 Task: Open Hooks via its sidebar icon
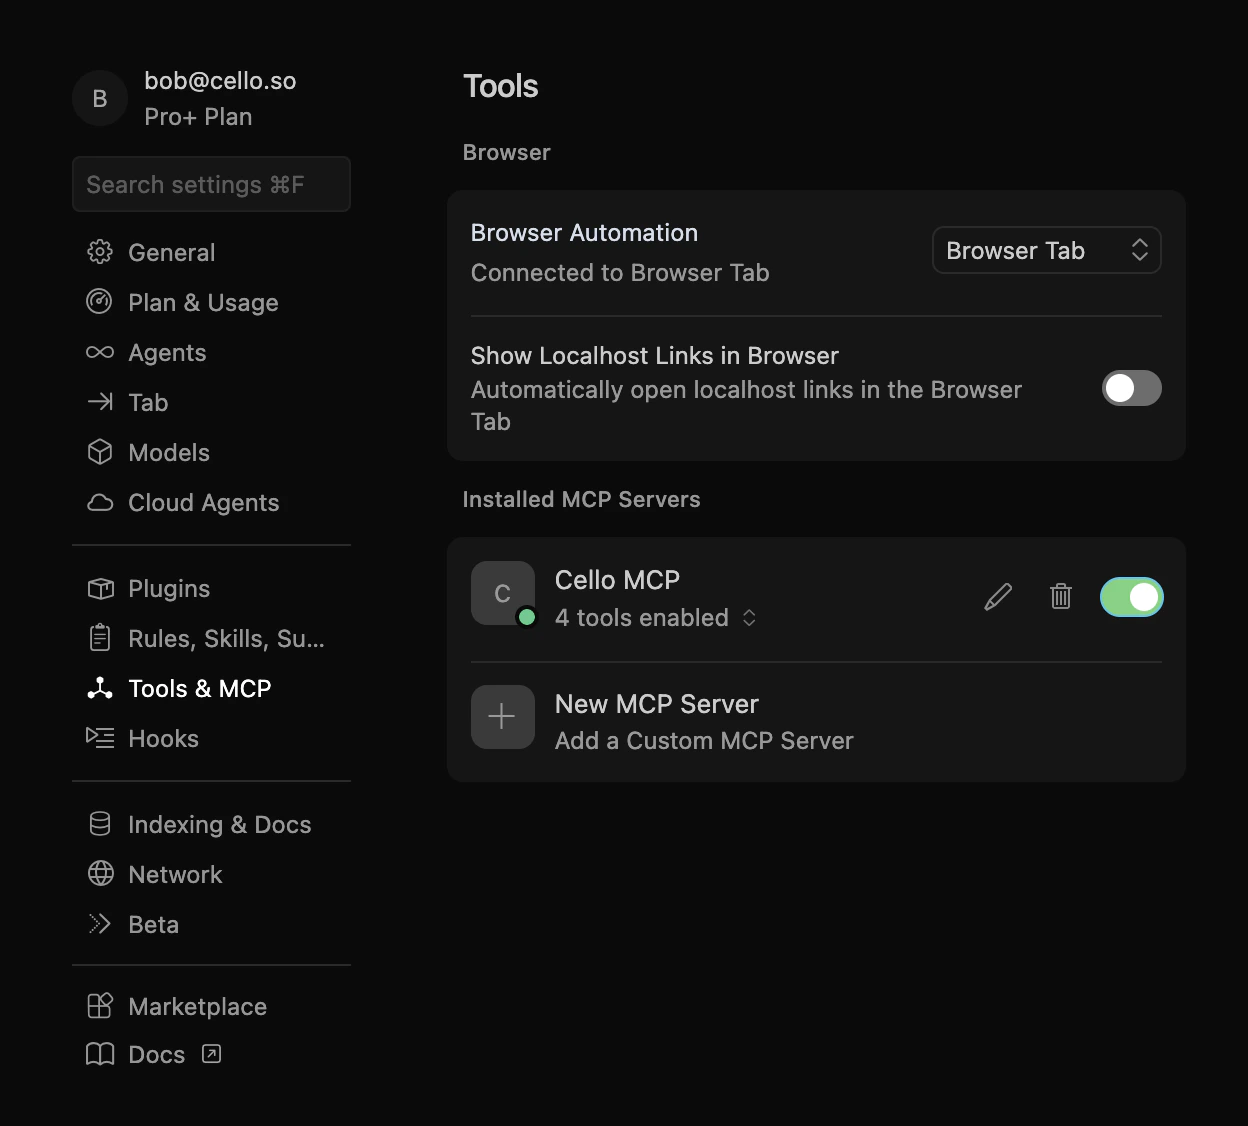[100, 738]
